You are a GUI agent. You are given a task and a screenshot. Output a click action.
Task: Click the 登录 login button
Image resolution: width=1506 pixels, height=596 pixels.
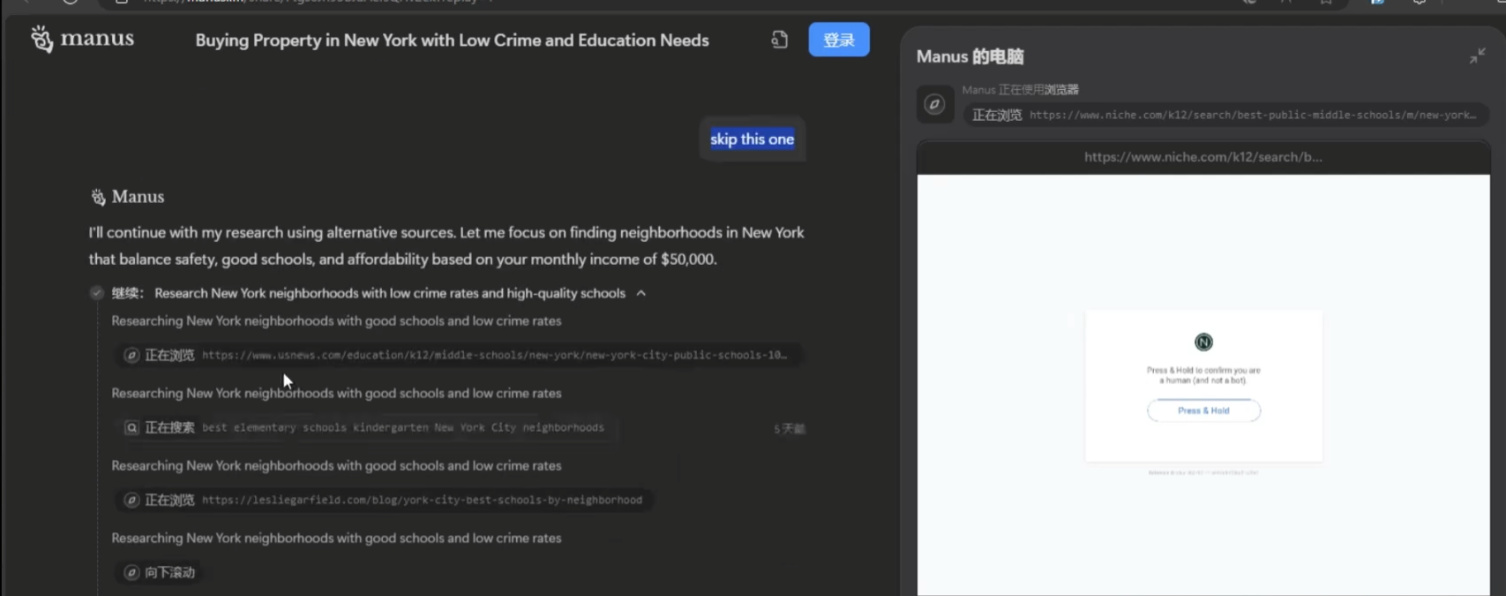[x=839, y=40]
